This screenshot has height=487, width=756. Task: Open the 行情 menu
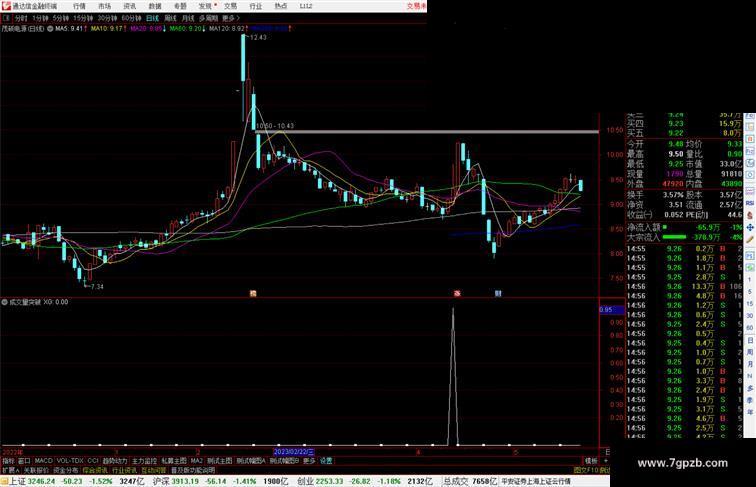tap(79, 6)
